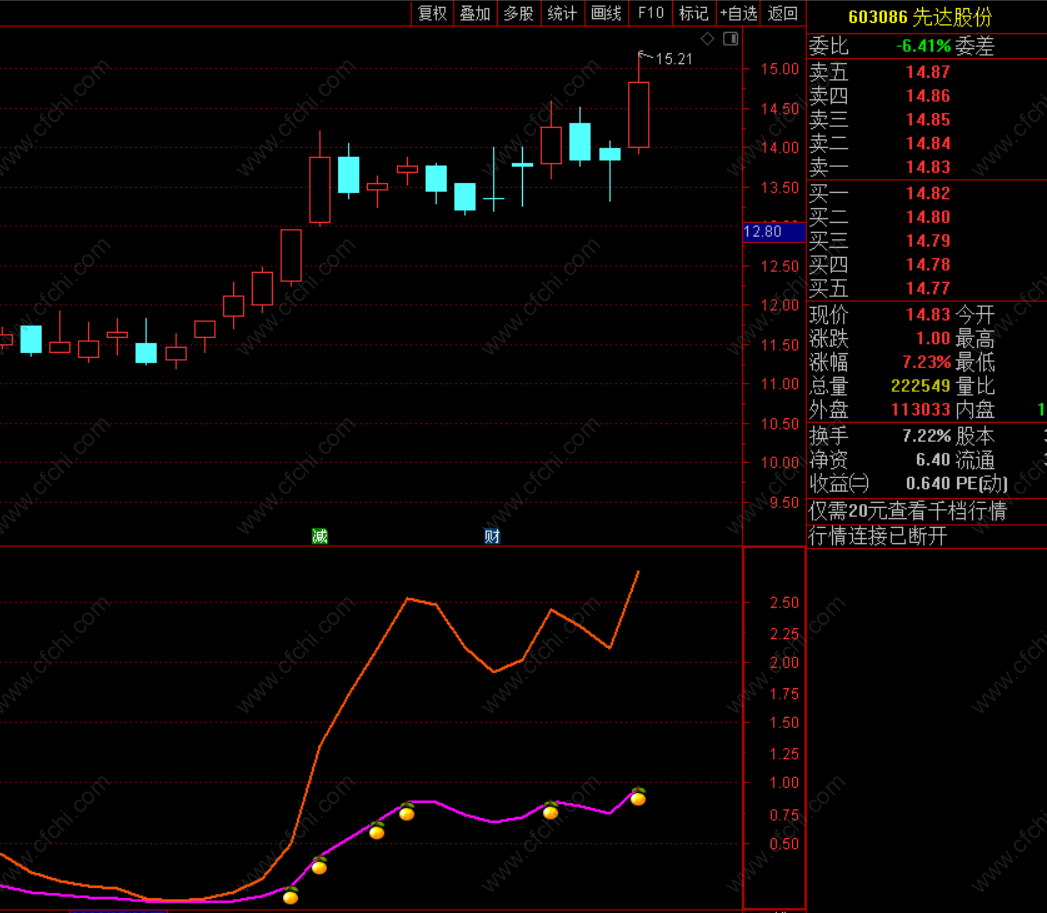Click the 2.50 indicator axis label
Image resolution: width=1047 pixels, height=913 pixels.
pos(785,603)
